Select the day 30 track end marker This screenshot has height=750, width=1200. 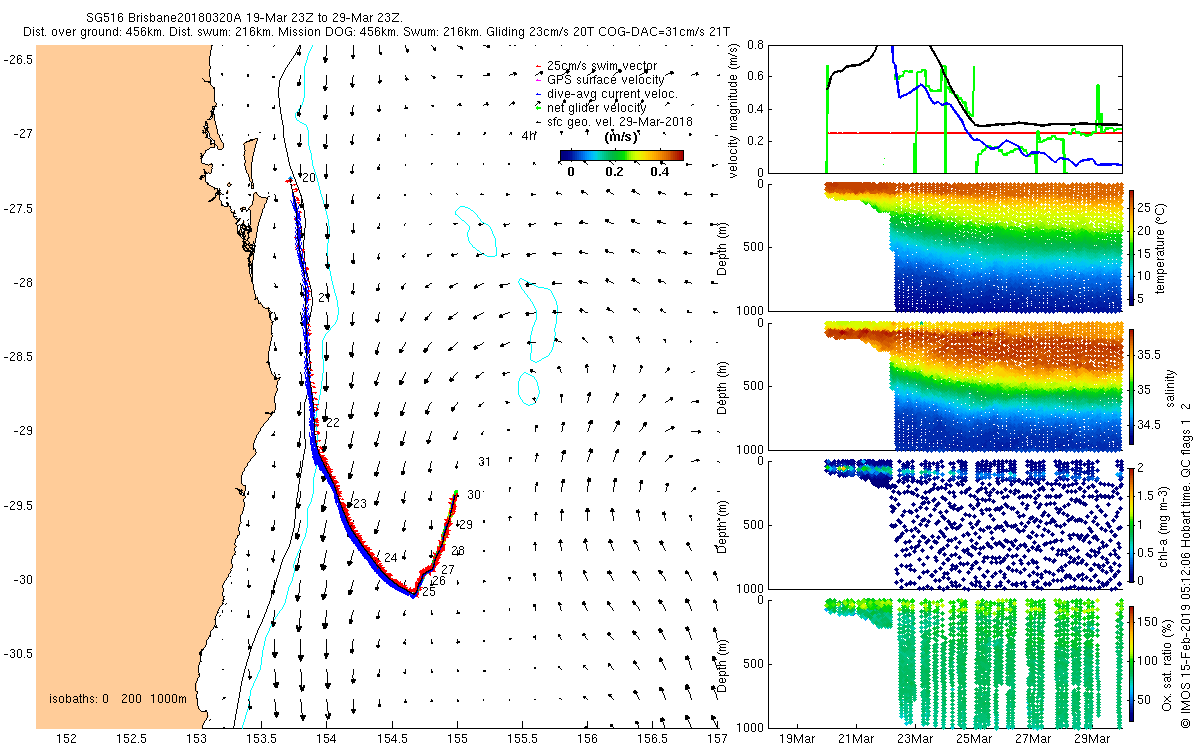(x=474, y=494)
